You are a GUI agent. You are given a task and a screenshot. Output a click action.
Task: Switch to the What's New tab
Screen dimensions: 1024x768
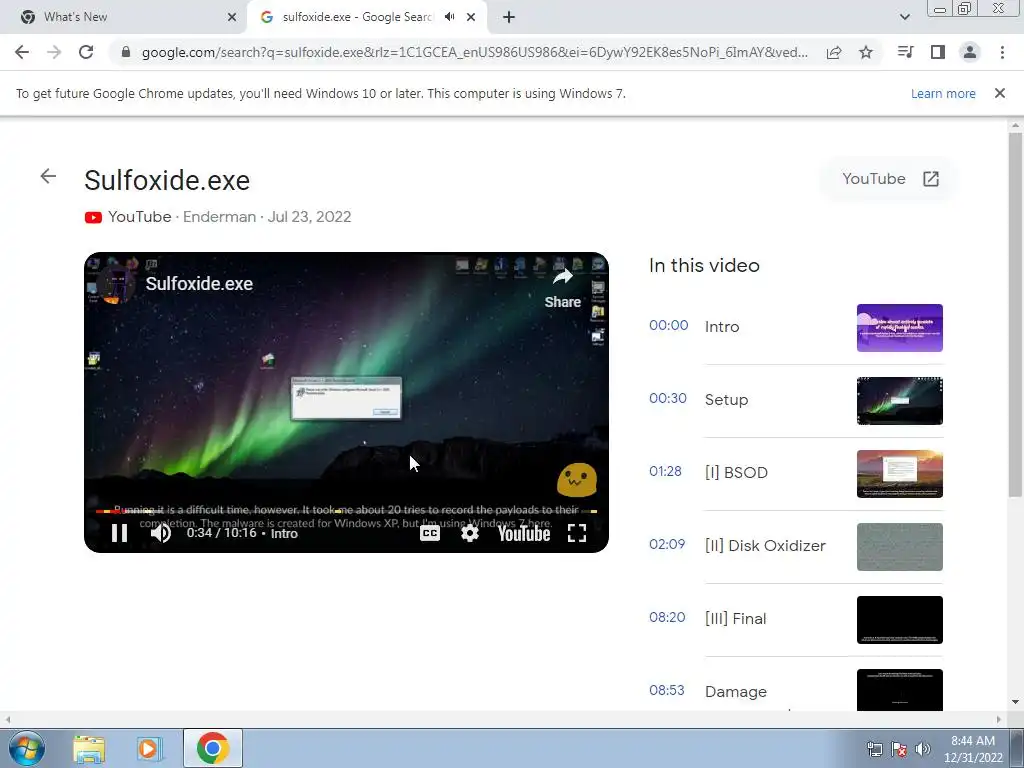(123, 18)
